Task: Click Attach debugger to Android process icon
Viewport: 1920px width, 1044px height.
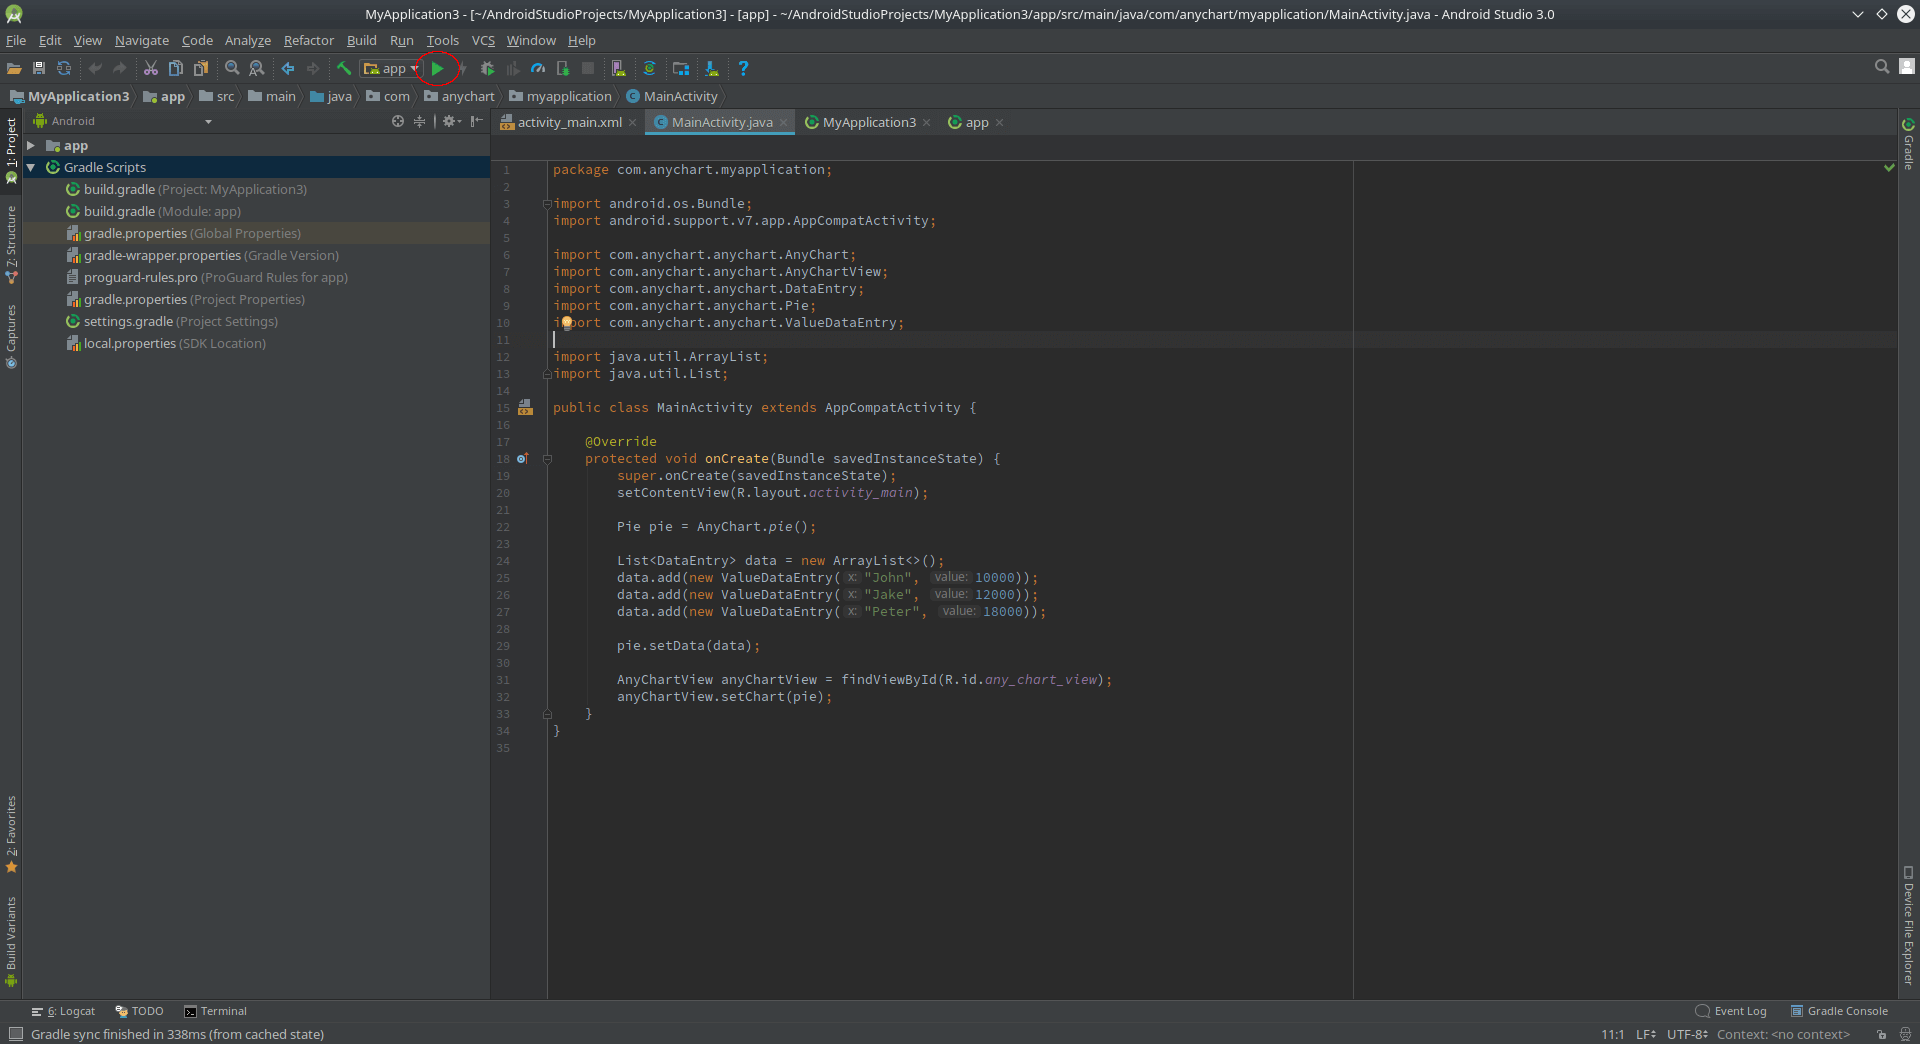Action: (563, 68)
